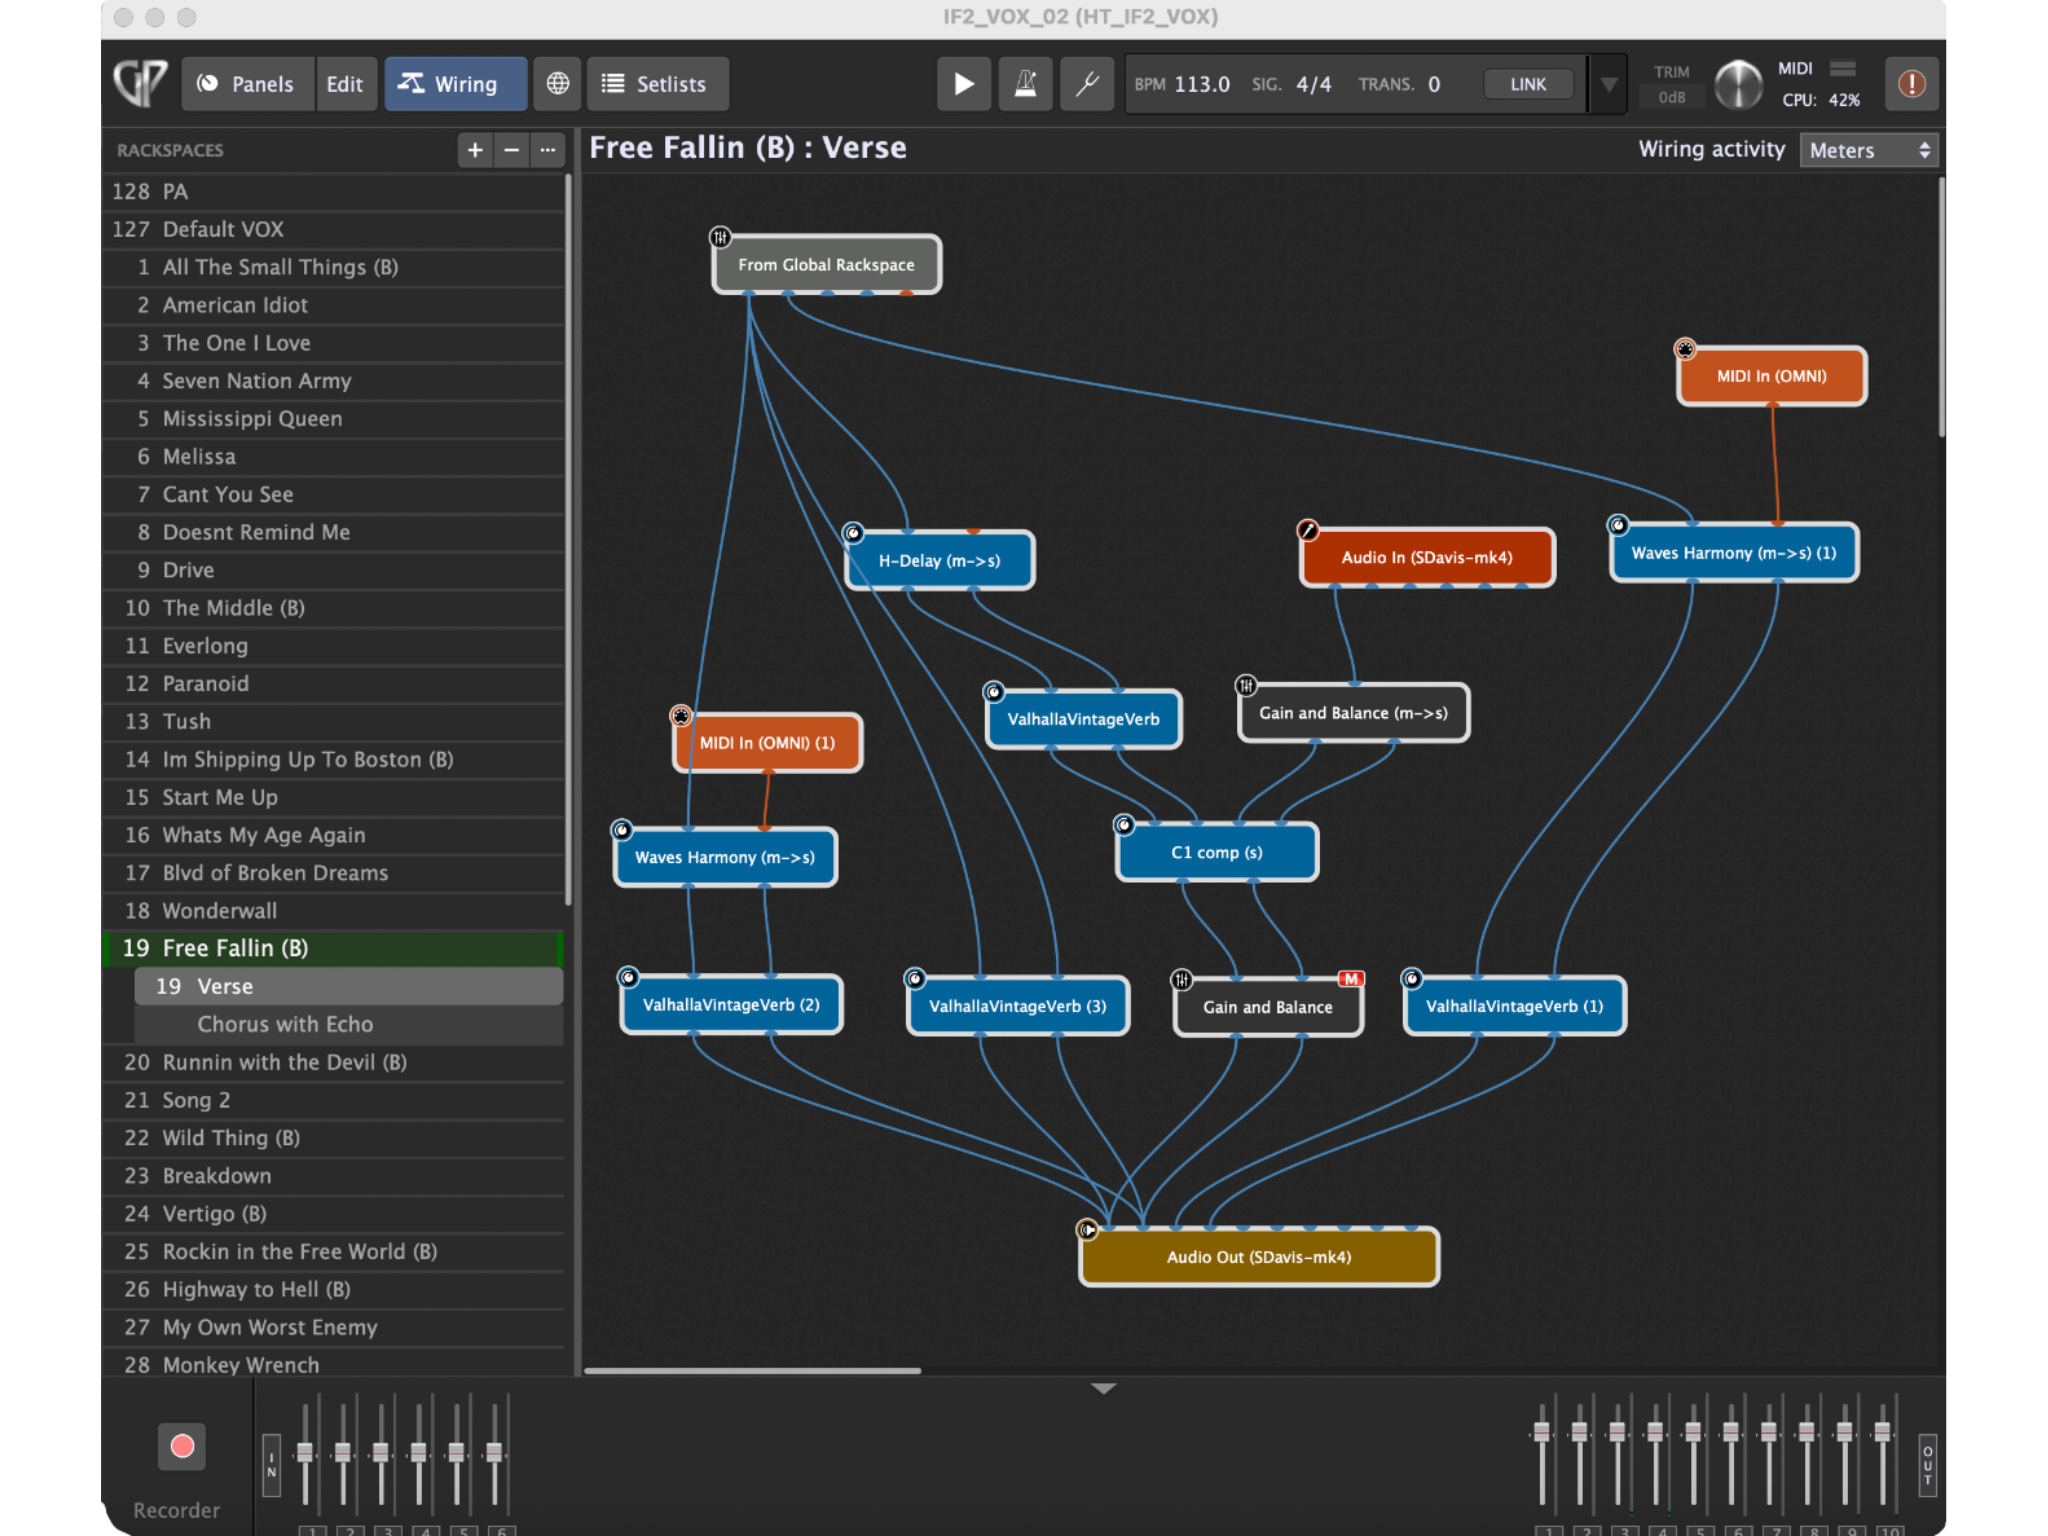
Task: Open the rackspaces more options button
Action: 547,150
